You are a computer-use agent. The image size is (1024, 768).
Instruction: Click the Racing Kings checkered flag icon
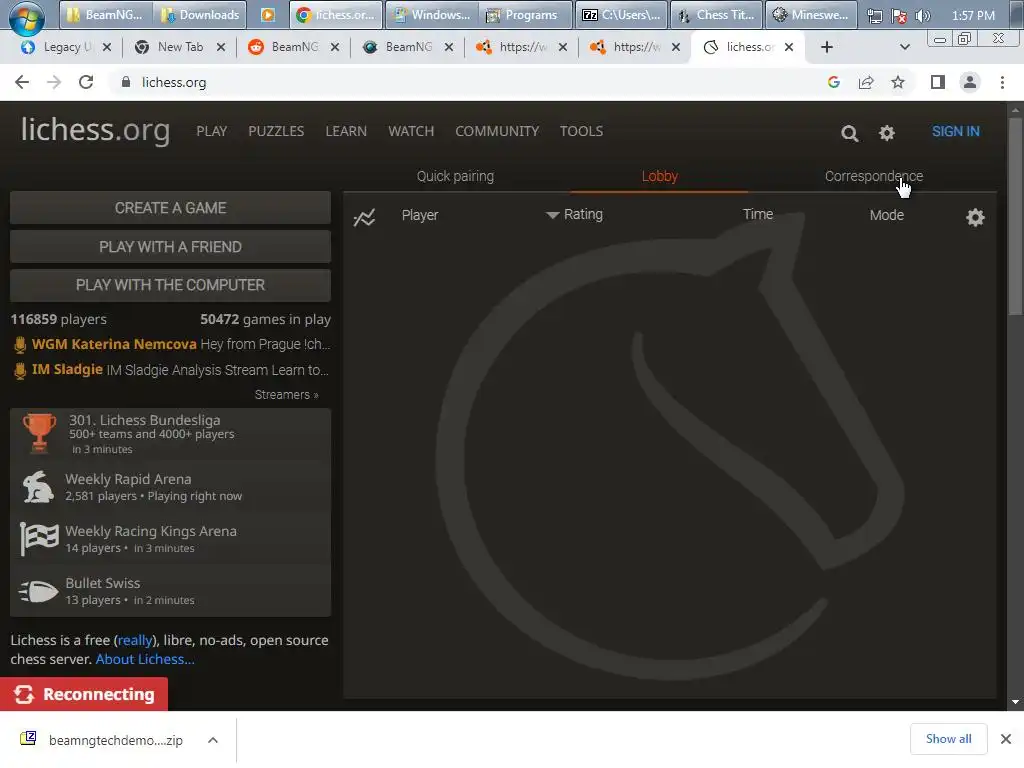click(x=39, y=539)
